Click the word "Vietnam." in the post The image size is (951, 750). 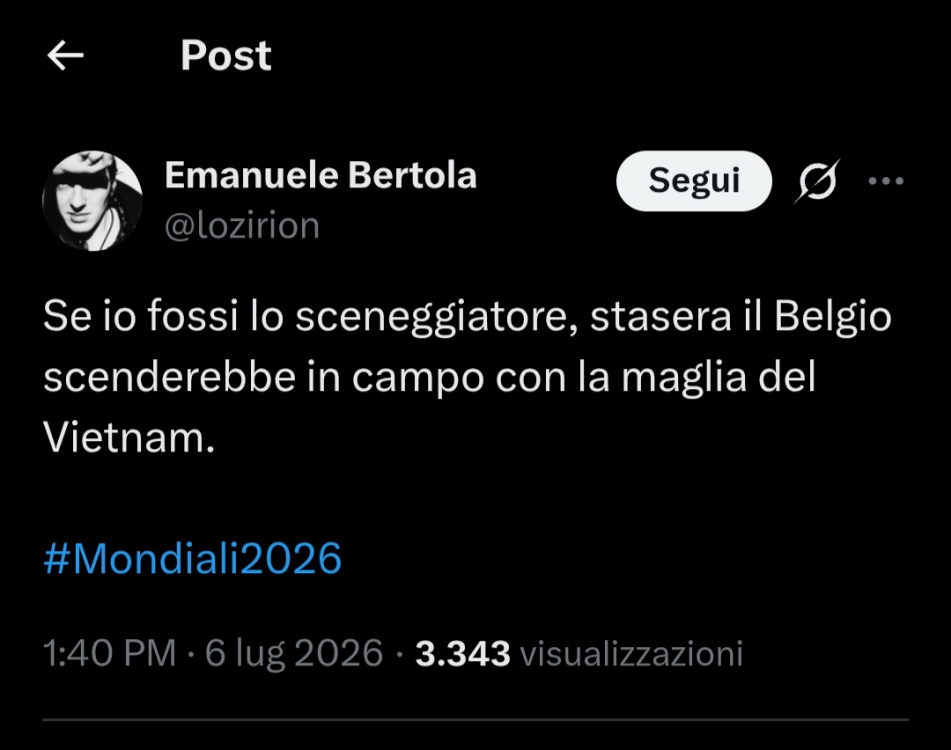129,437
